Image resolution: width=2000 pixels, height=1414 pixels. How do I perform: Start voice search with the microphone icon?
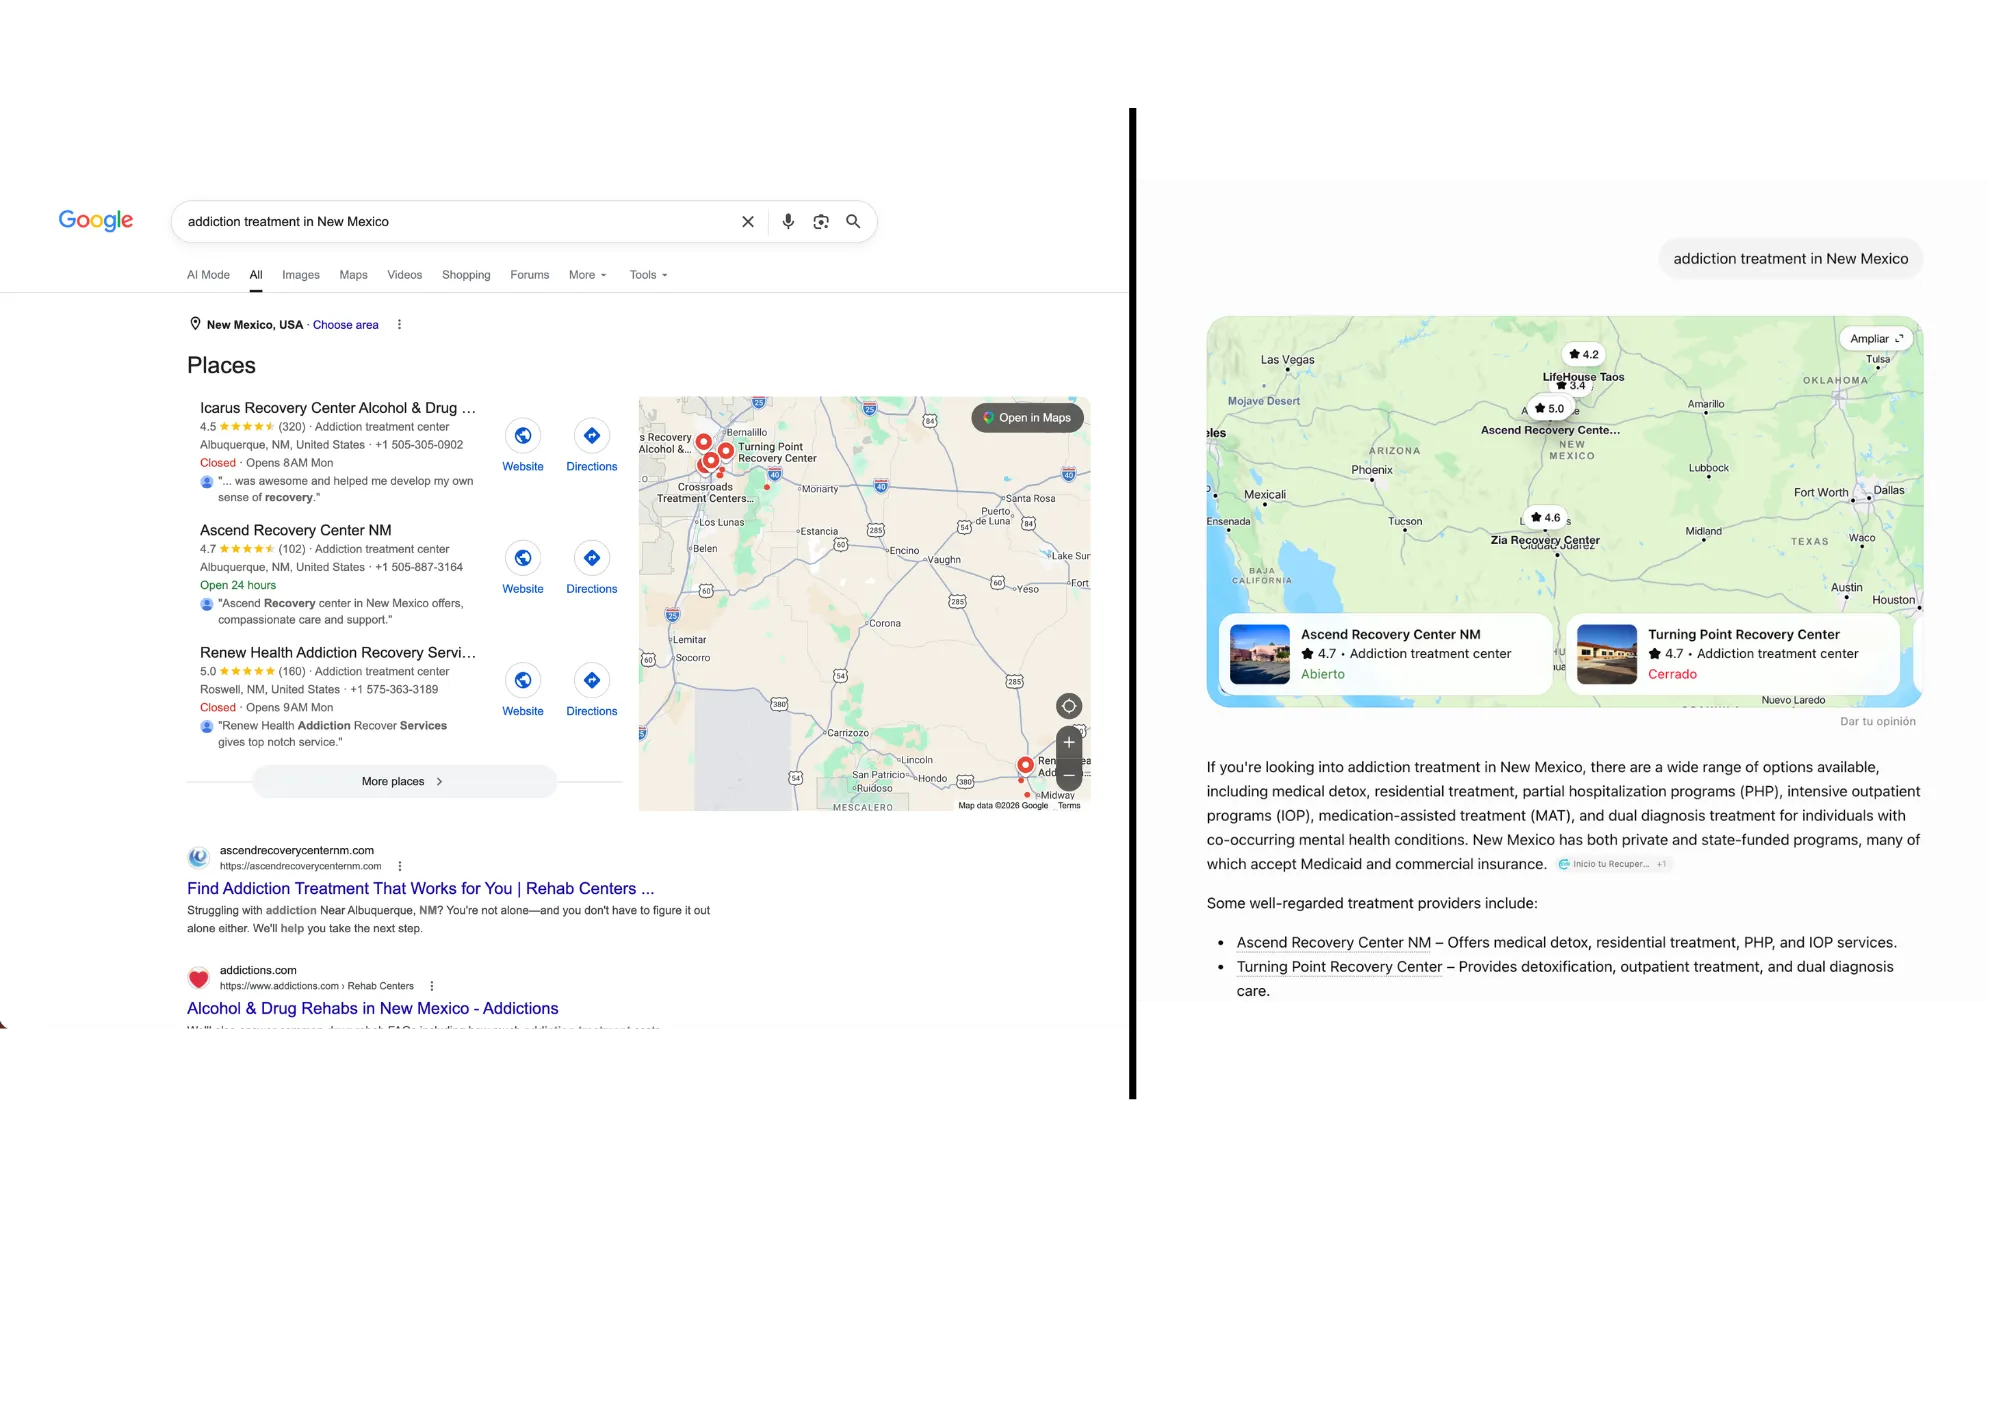click(x=788, y=222)
